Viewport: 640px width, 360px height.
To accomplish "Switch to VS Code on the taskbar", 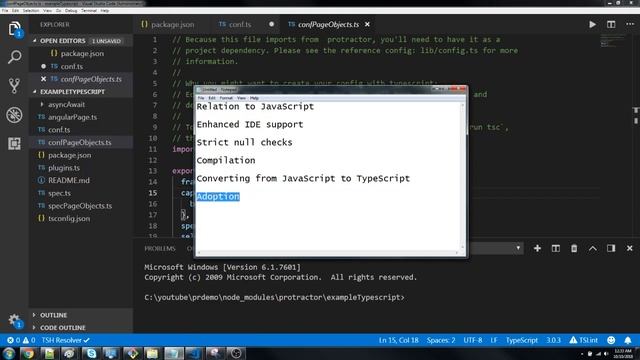I will 194,353.
